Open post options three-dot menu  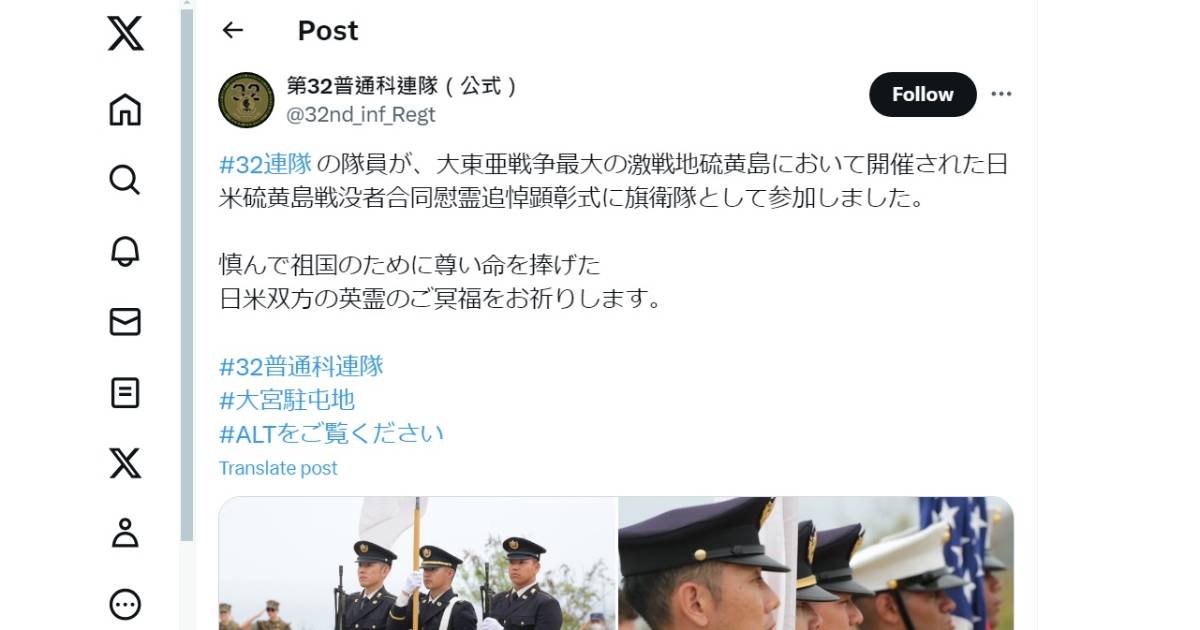[1001, 94]
